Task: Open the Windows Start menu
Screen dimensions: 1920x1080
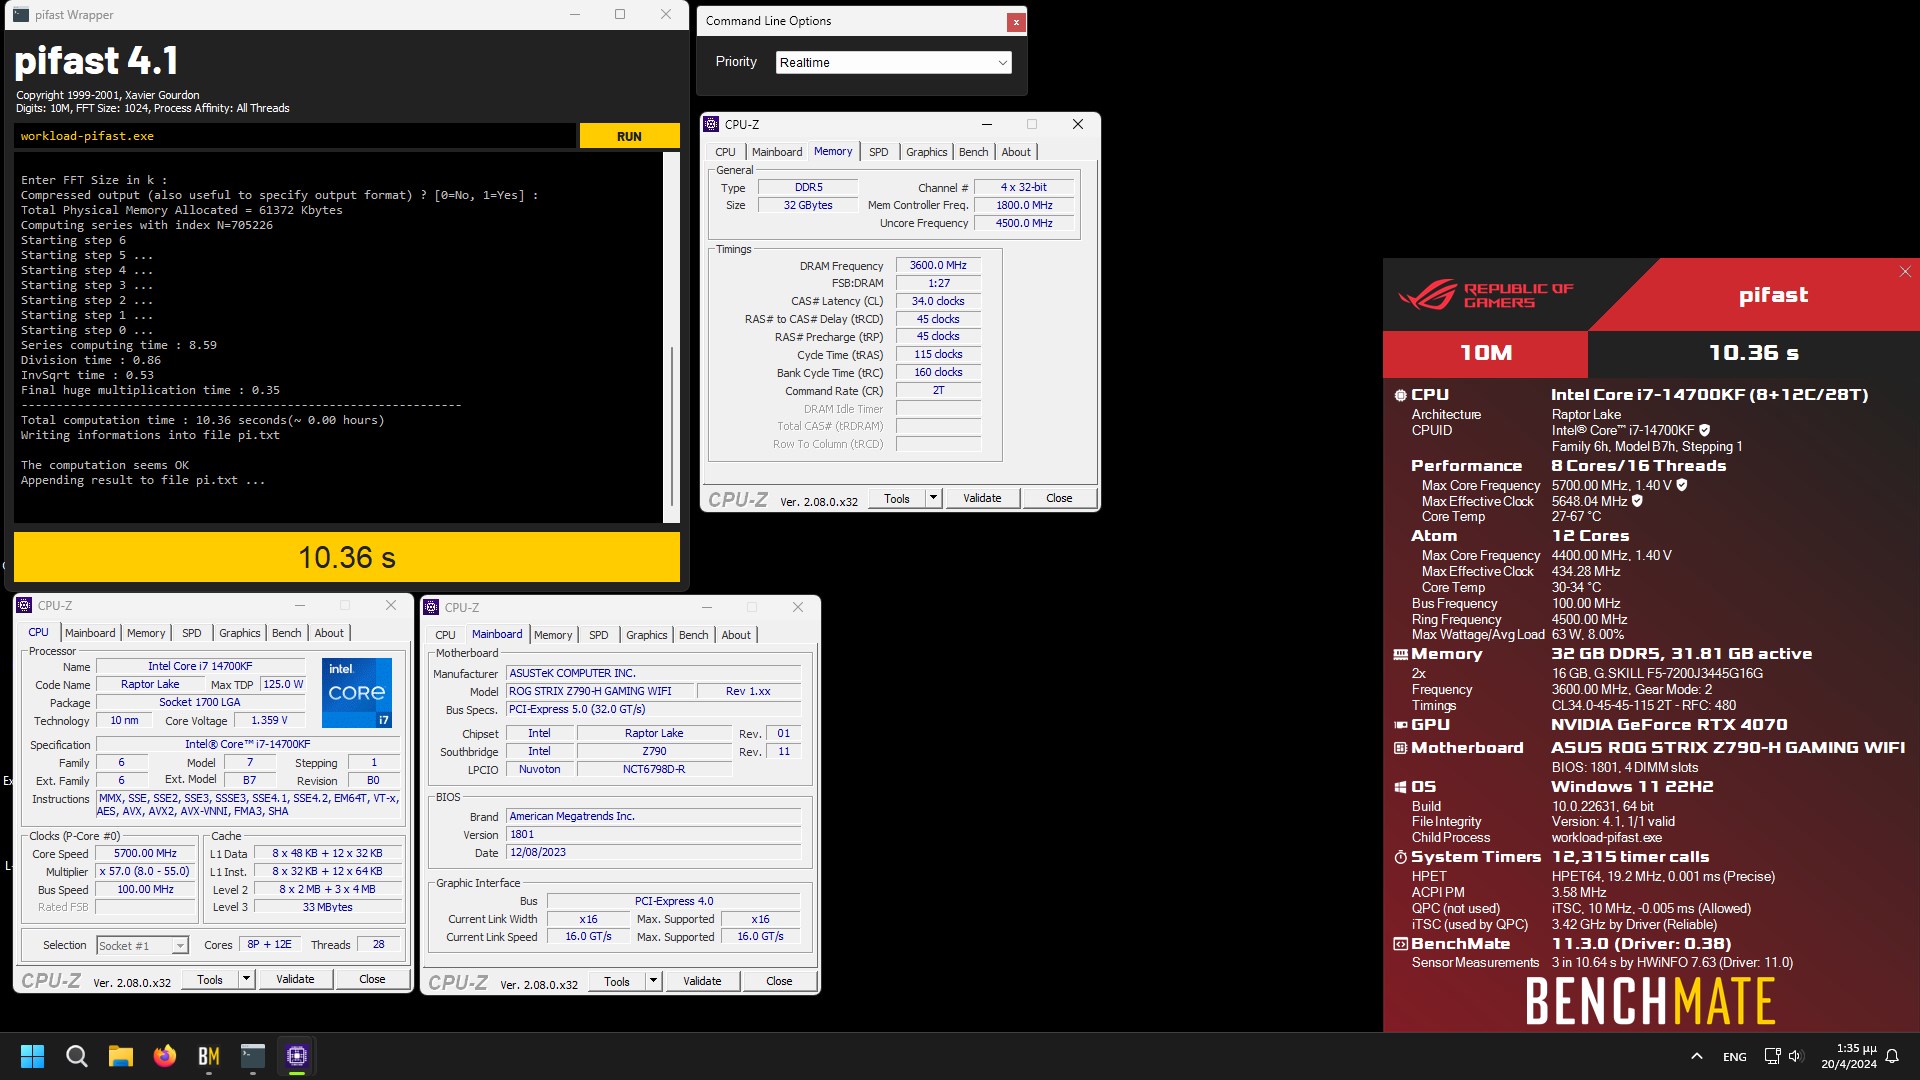Action: [x=32, y=1056]
